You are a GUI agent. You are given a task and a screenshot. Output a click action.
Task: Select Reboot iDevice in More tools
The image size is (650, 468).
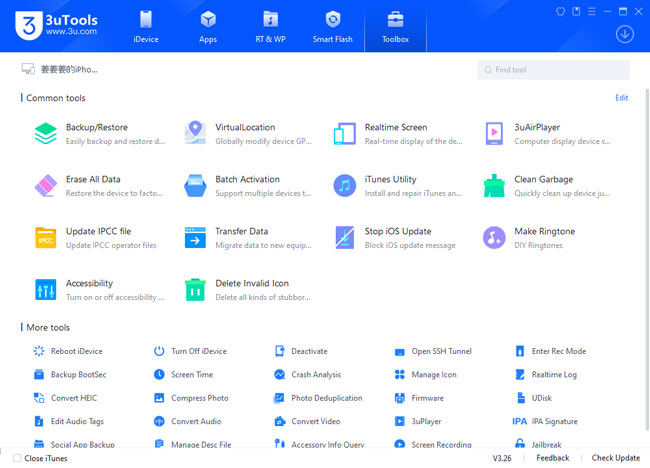tap(76, 351)
